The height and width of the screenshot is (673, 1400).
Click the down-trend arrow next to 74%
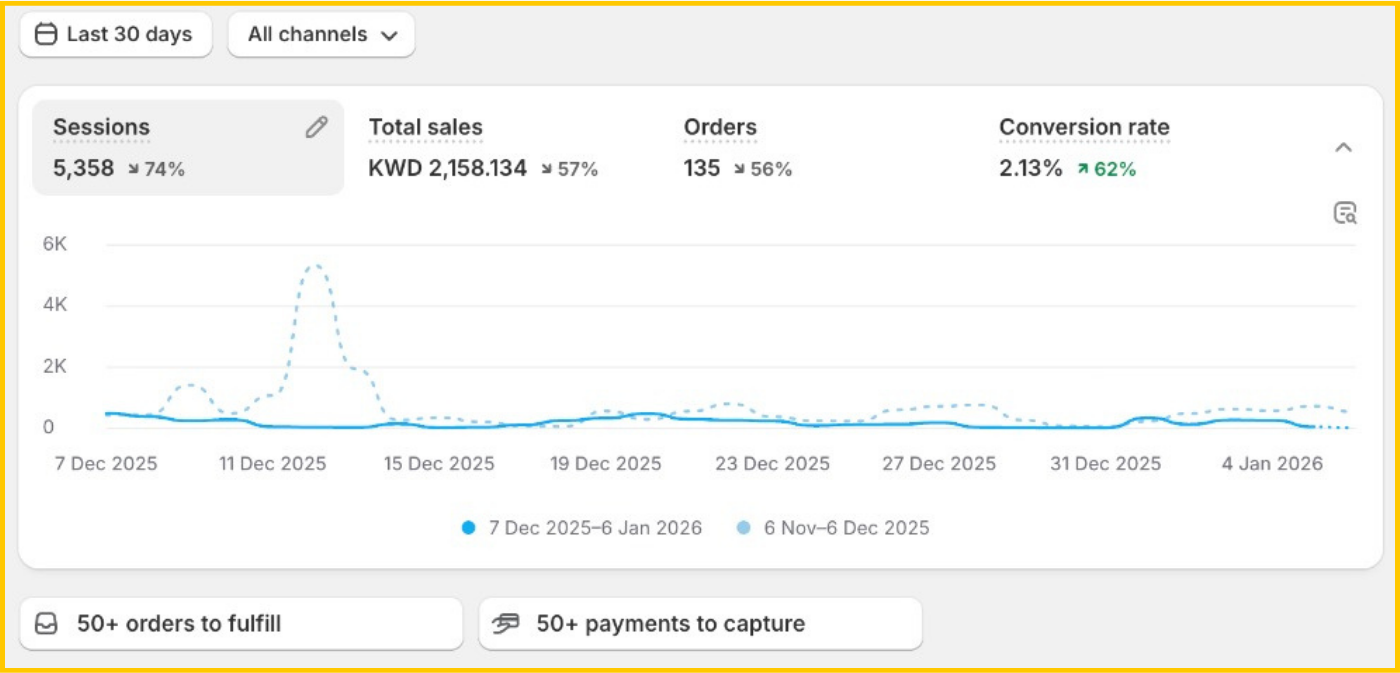click(x=133, y=170)
